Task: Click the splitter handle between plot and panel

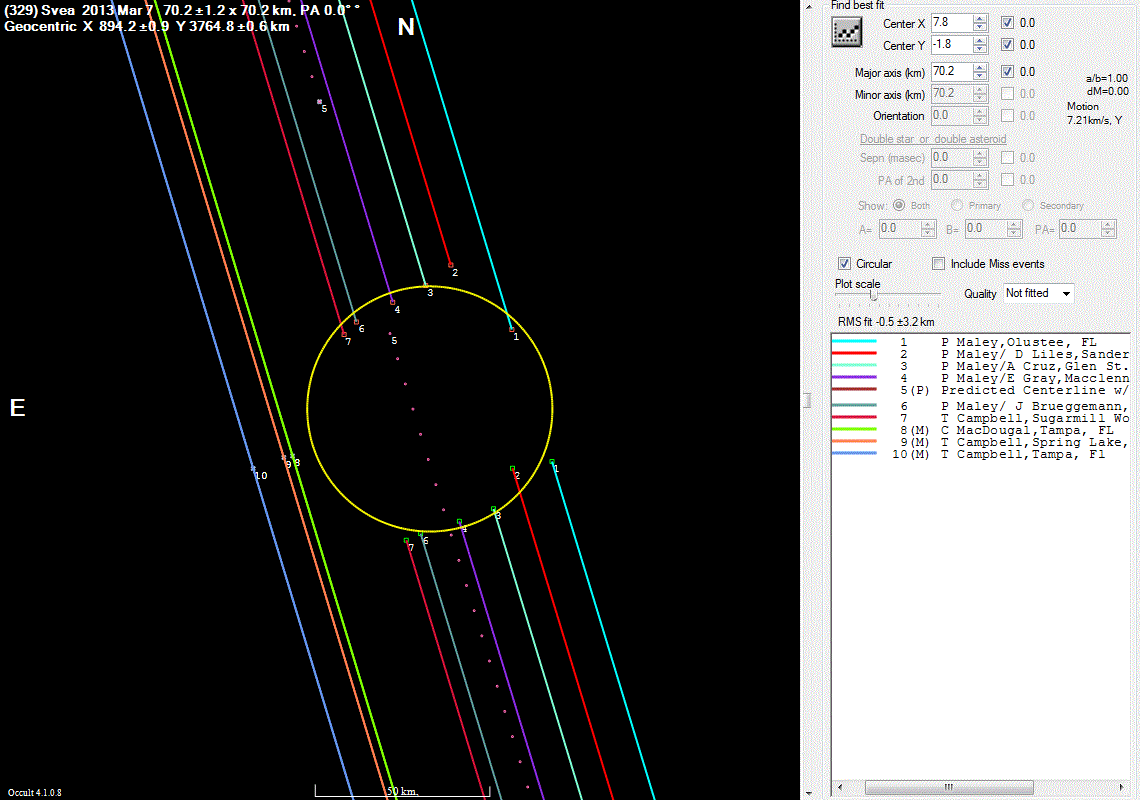Action: 807,400
